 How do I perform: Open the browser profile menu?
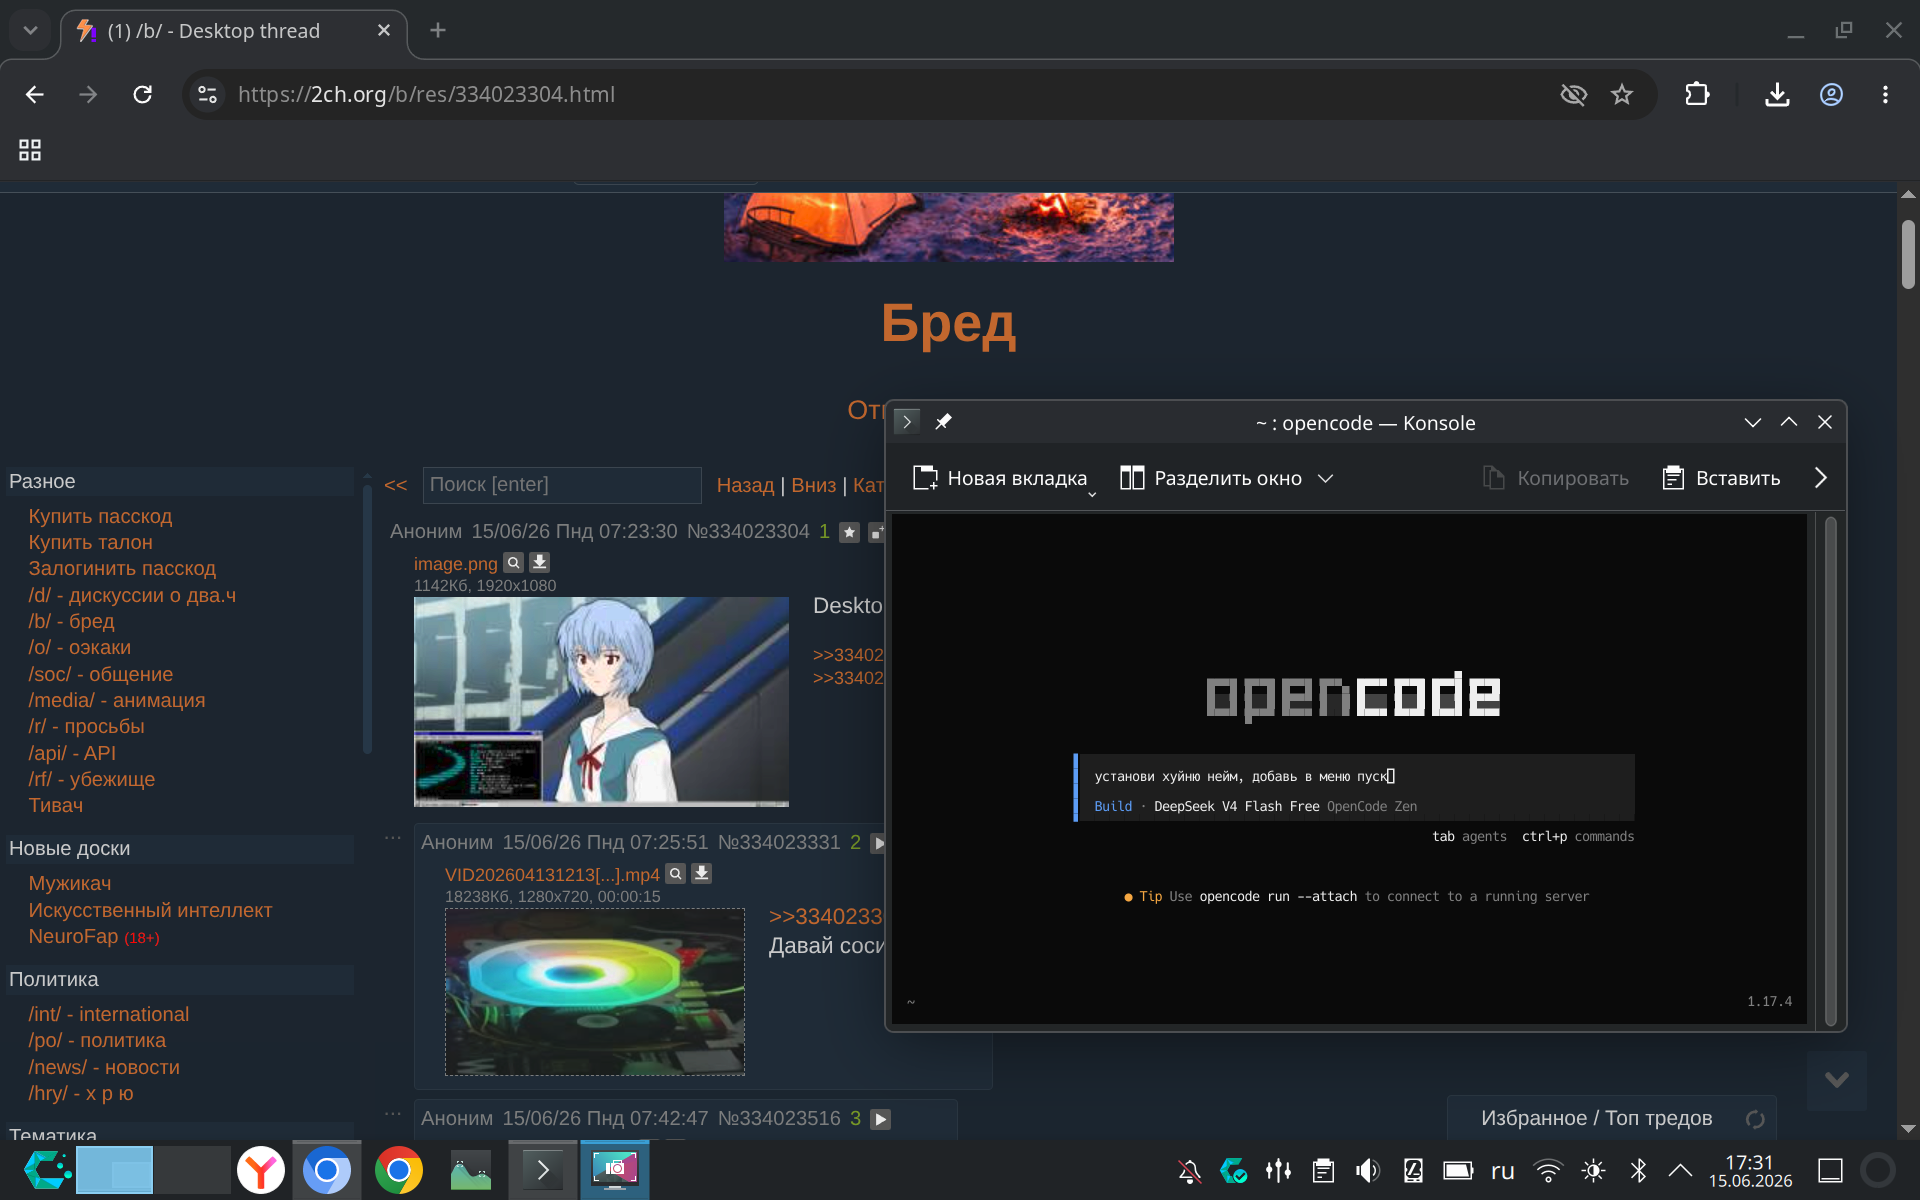pyautogui.click(x=1831, y=94)
